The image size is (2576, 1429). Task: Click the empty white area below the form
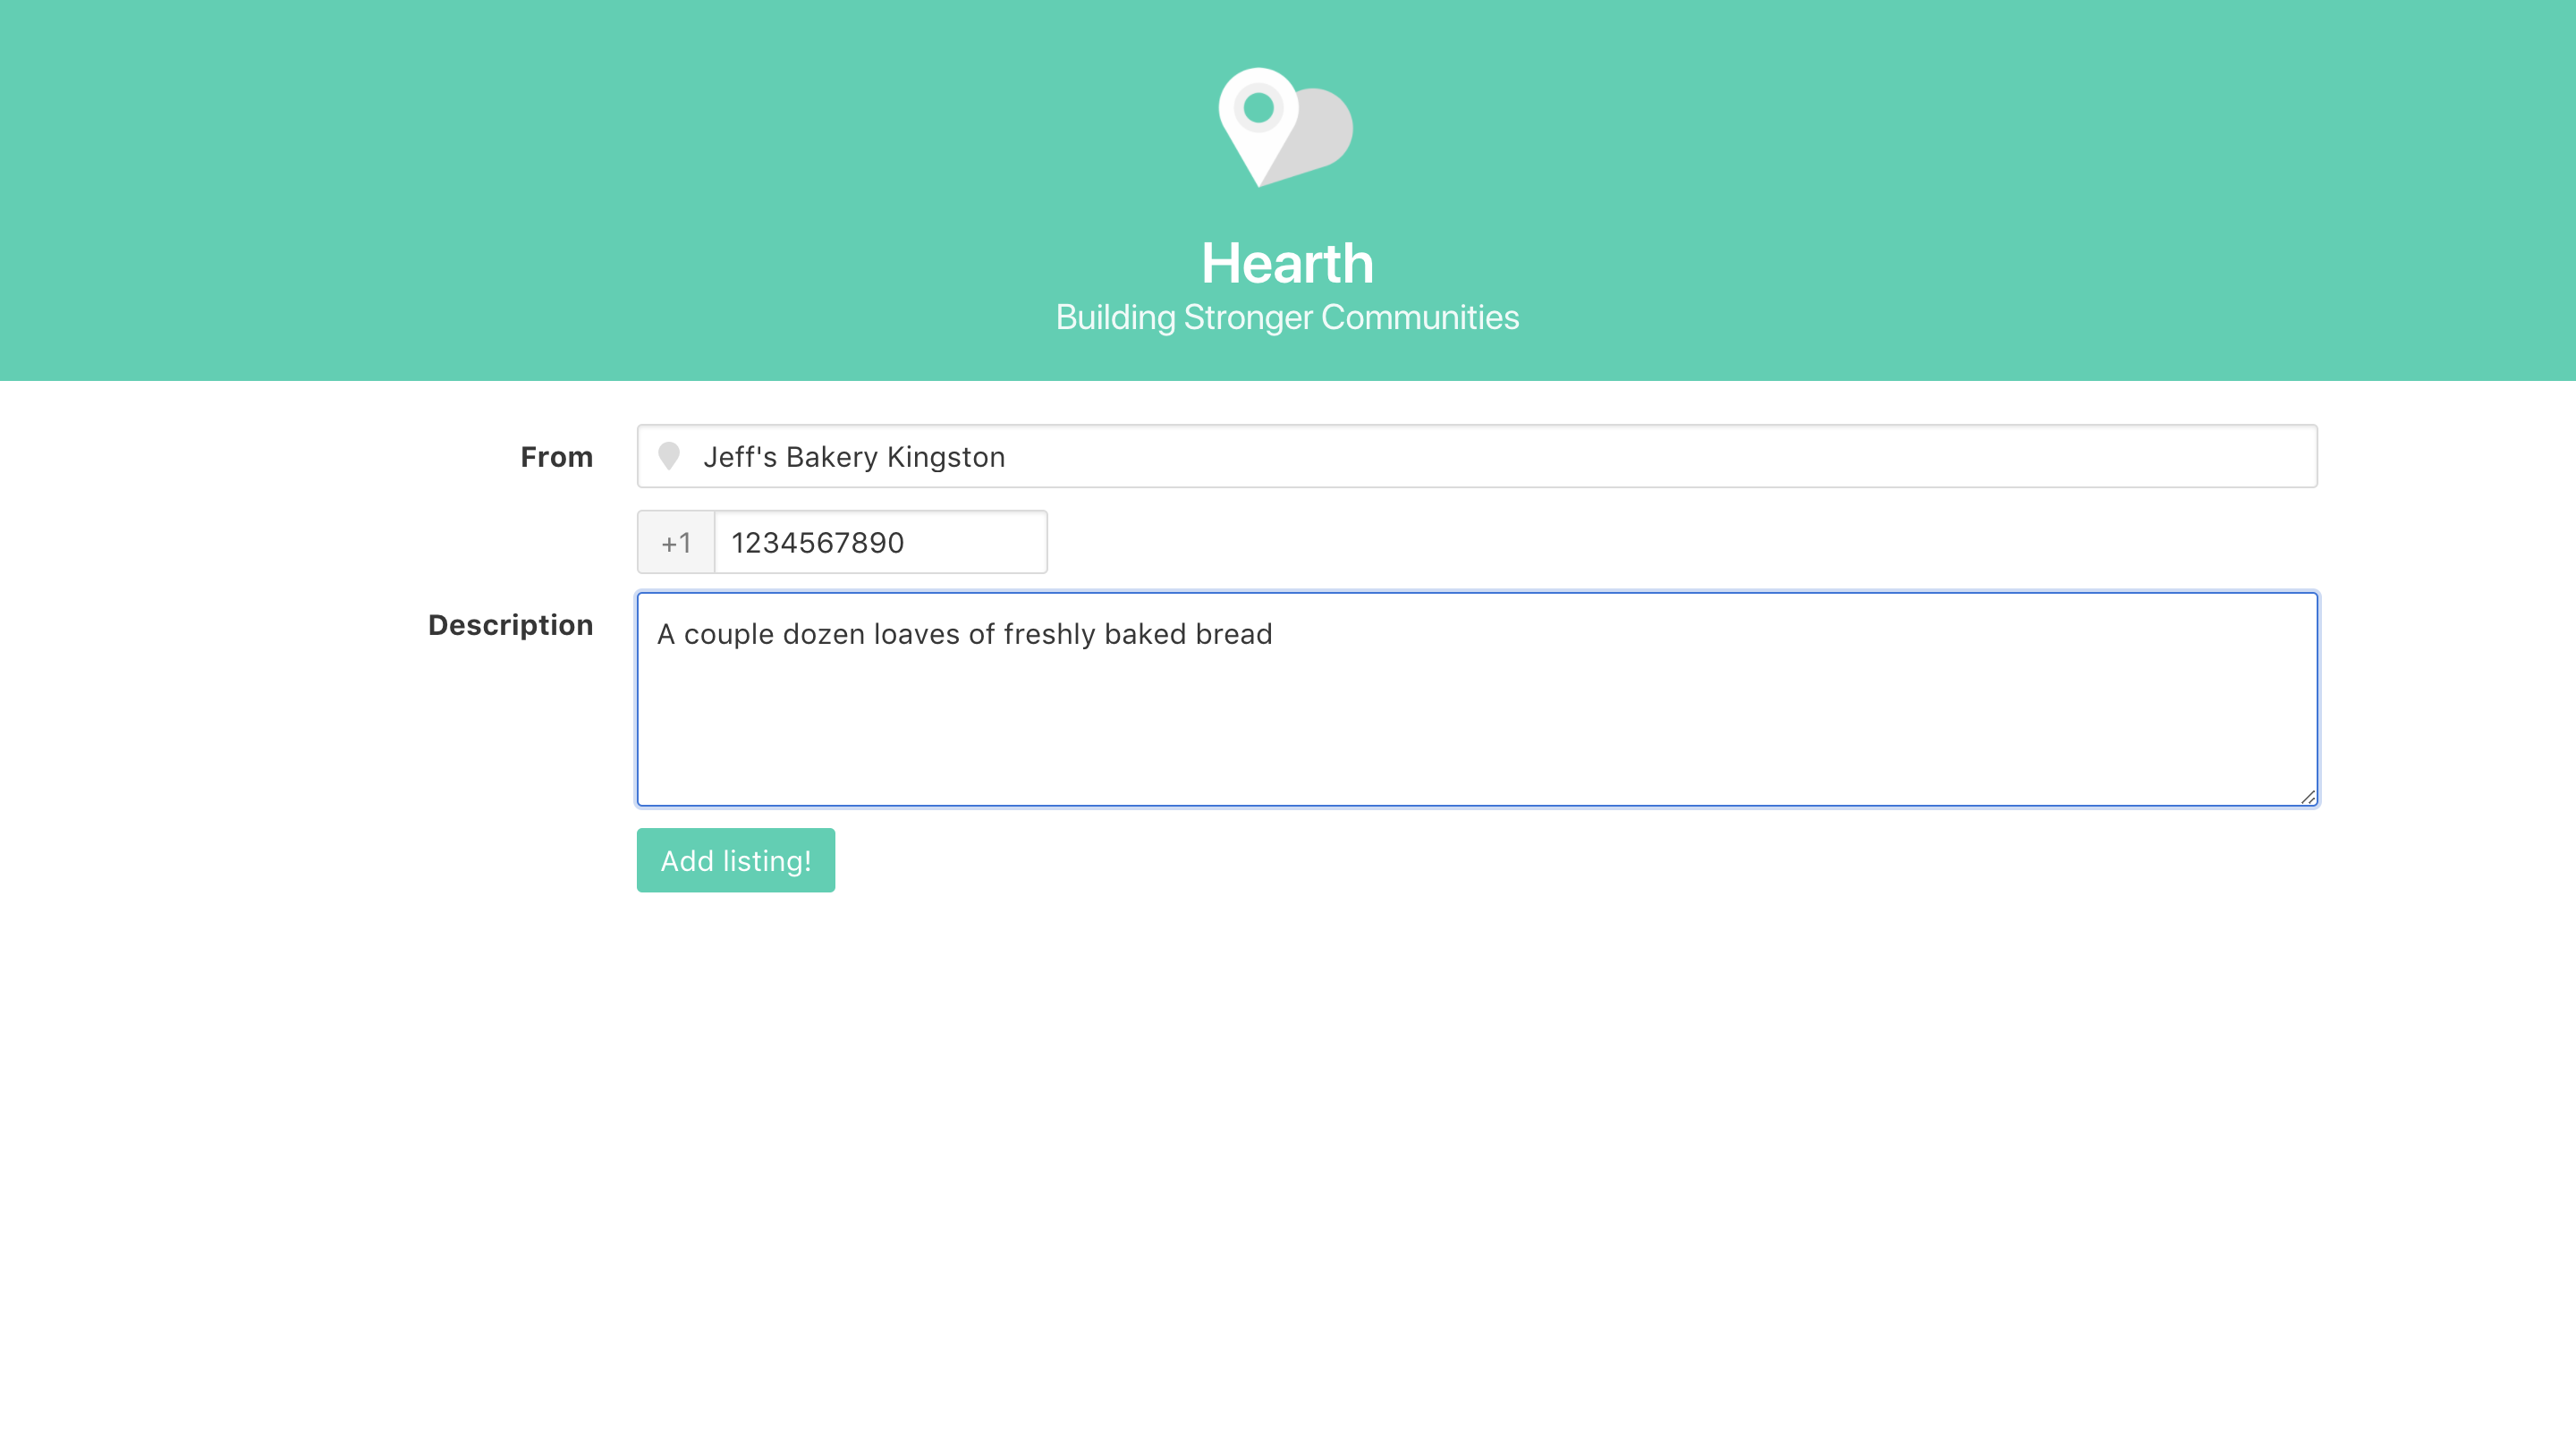[1288, 1150]
